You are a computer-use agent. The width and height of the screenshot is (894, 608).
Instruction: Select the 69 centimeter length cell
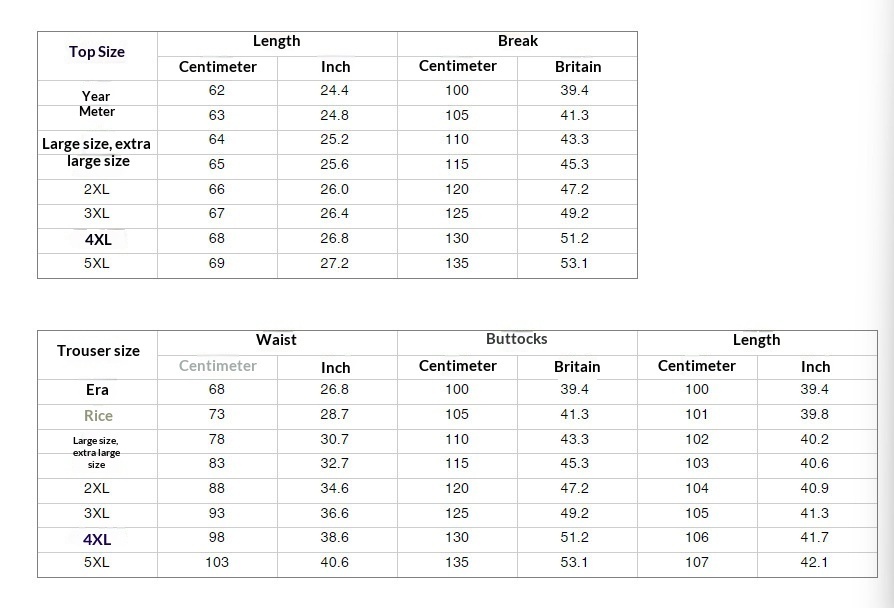217,264
